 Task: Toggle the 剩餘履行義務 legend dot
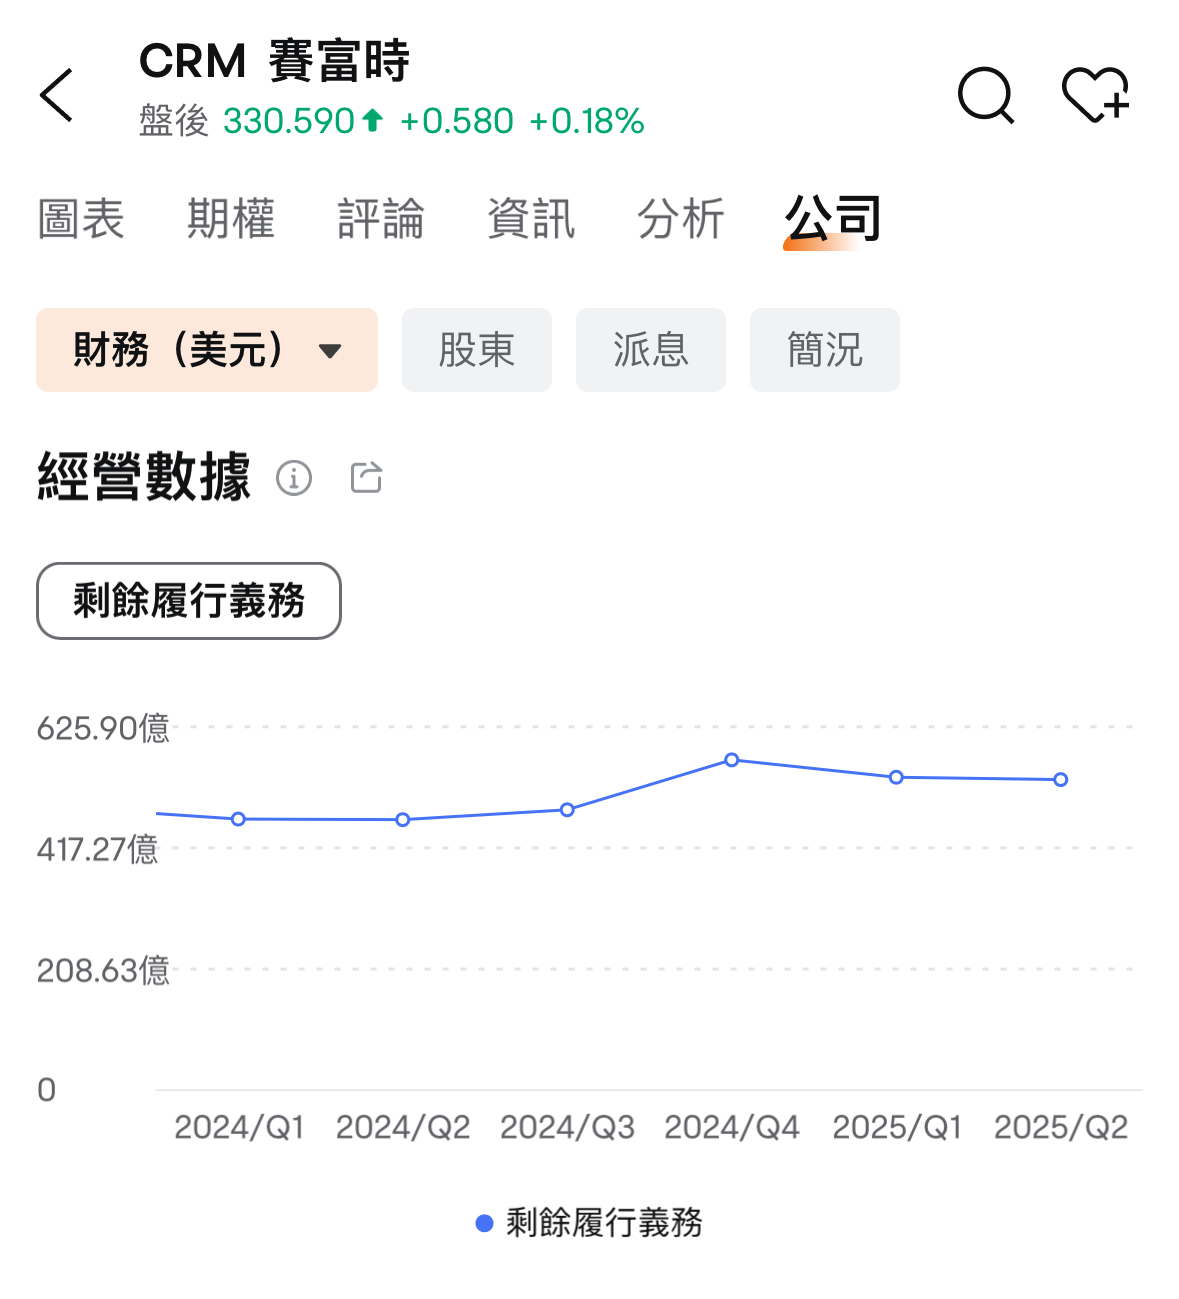click(485, 1223)
